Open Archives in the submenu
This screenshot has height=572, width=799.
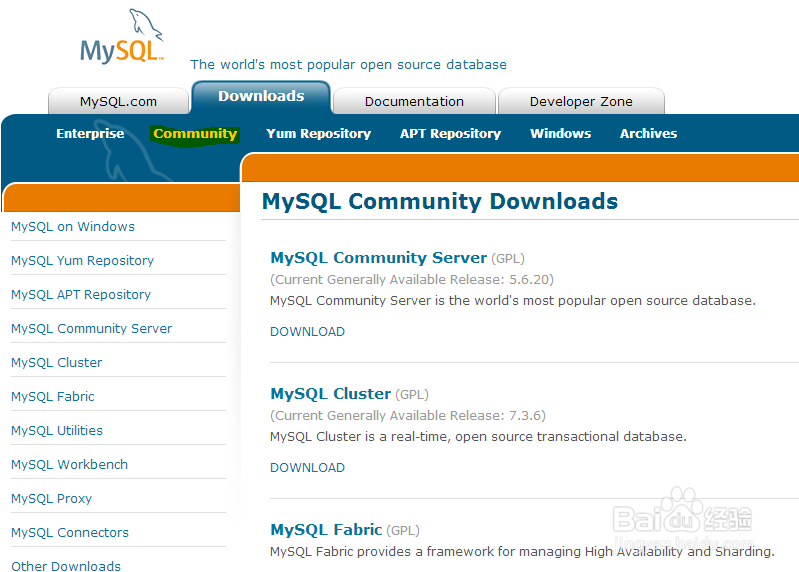[x=648, y=133]
